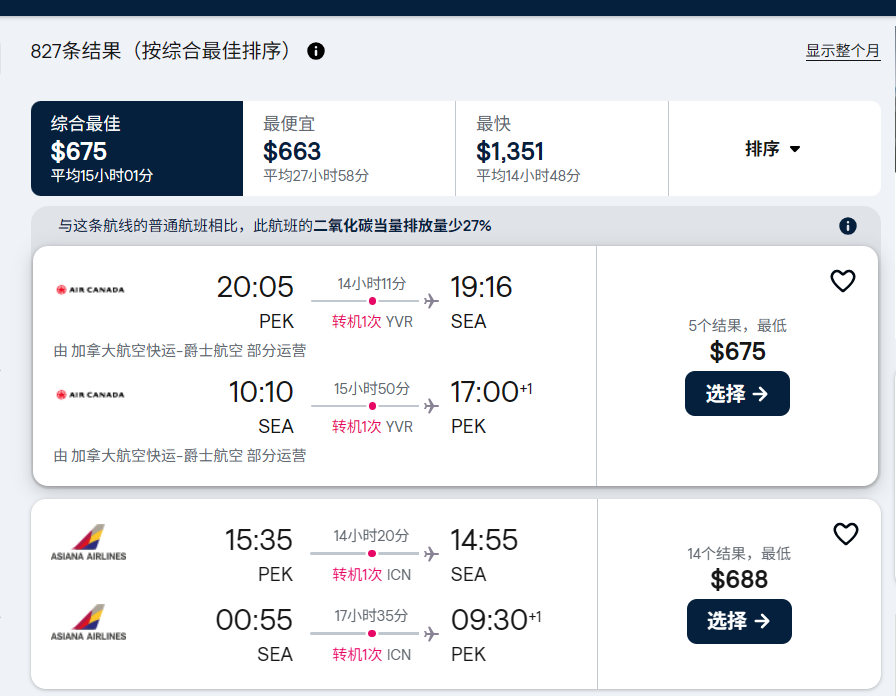Image resolution: width=896 pixels, height=696 pixels.
Task: Select the 综合最佳 $675 tab
Action: (x=137, y=149)
